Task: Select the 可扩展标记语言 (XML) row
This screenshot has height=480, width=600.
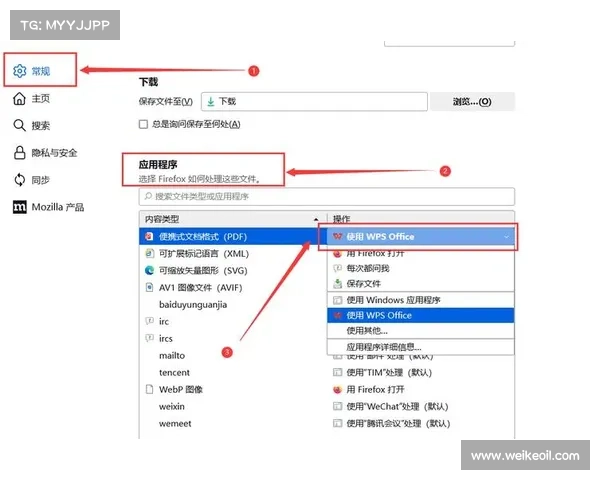Action: coord(233,253)
